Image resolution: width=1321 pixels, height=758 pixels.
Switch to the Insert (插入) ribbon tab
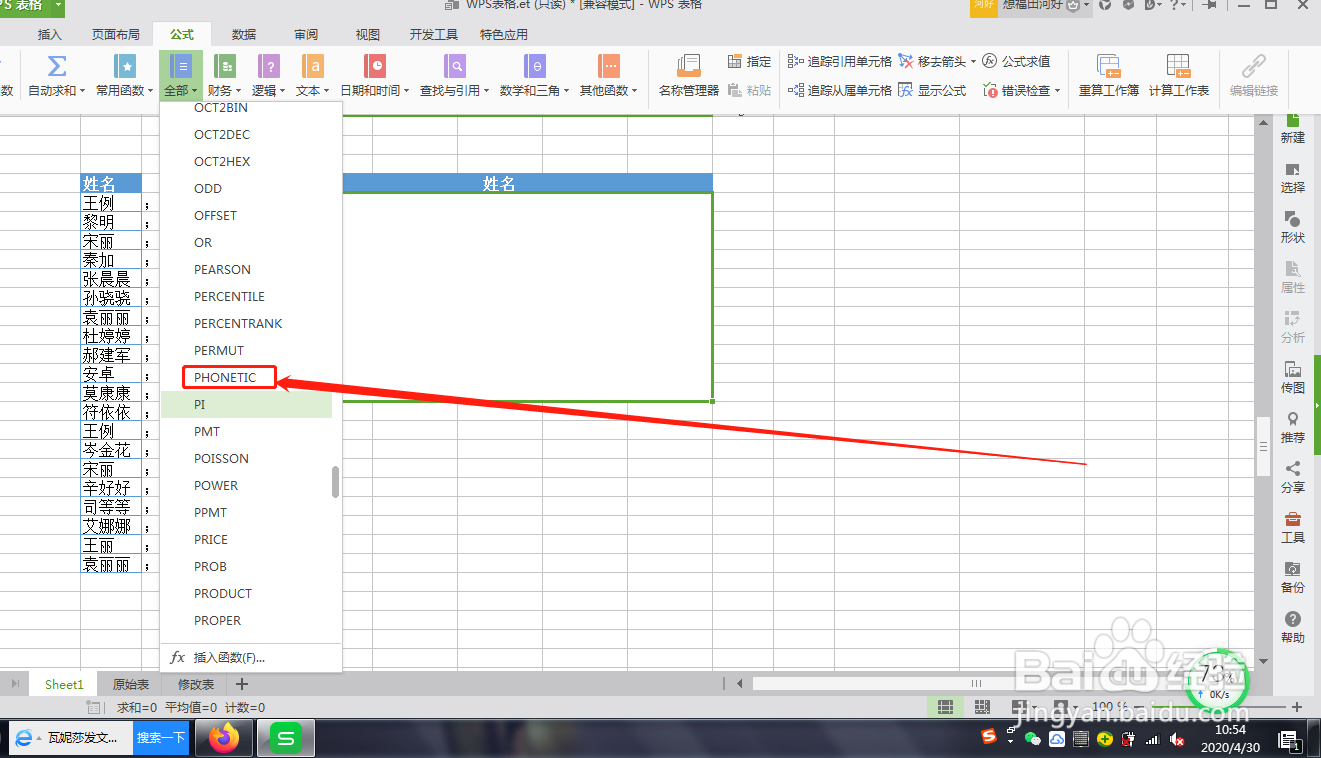[x=50, y=35]
